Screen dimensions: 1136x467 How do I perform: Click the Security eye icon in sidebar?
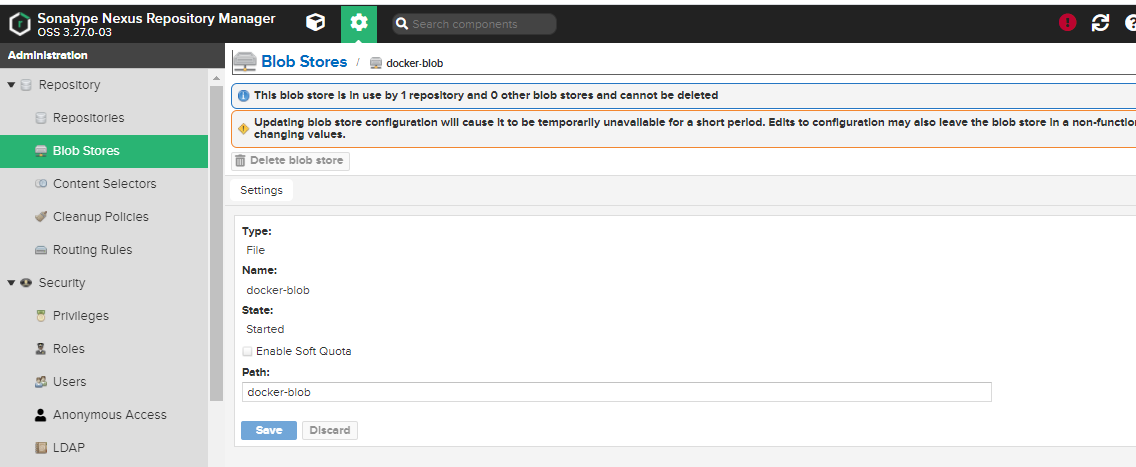pos(26,283)
